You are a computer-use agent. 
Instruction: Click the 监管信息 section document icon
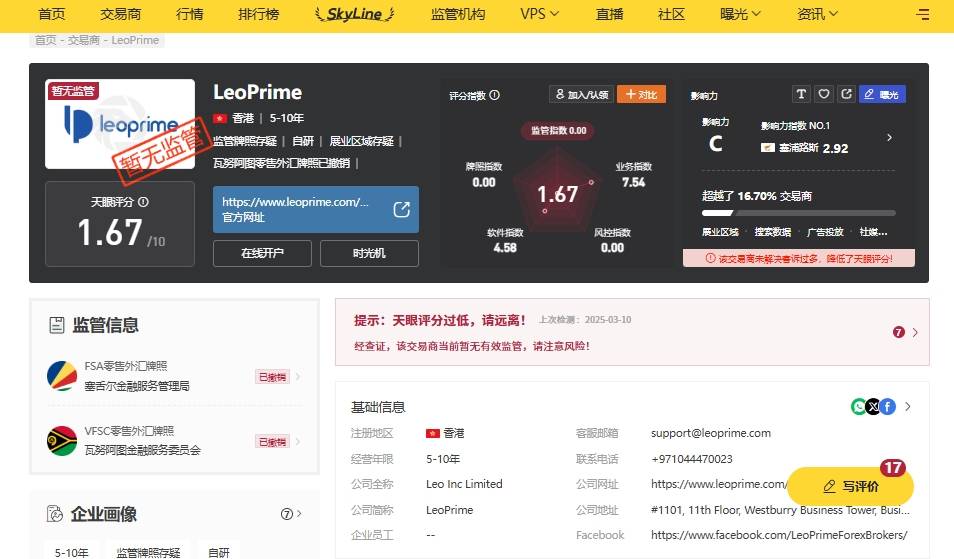pyautogui.click(x=57, y=325)
